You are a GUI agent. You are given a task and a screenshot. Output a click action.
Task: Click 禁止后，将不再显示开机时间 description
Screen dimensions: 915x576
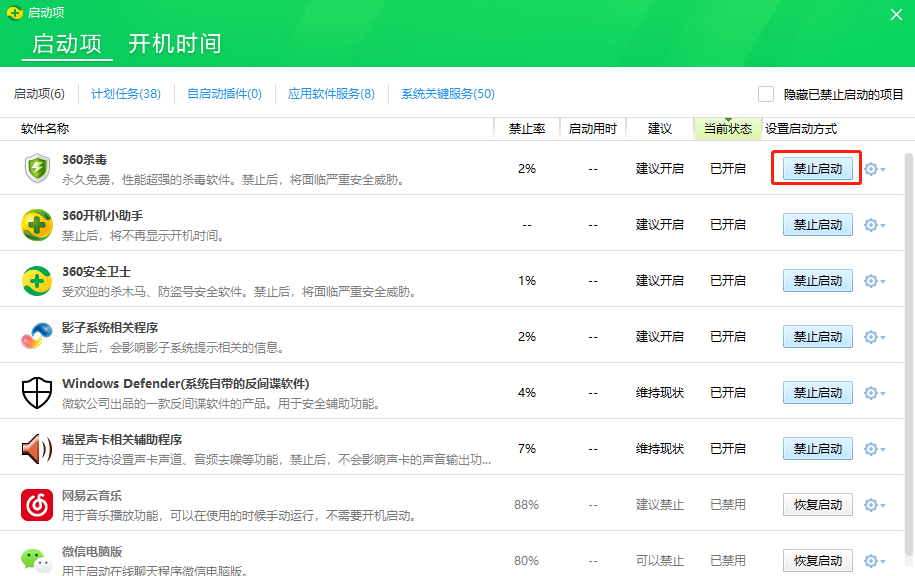144,236
